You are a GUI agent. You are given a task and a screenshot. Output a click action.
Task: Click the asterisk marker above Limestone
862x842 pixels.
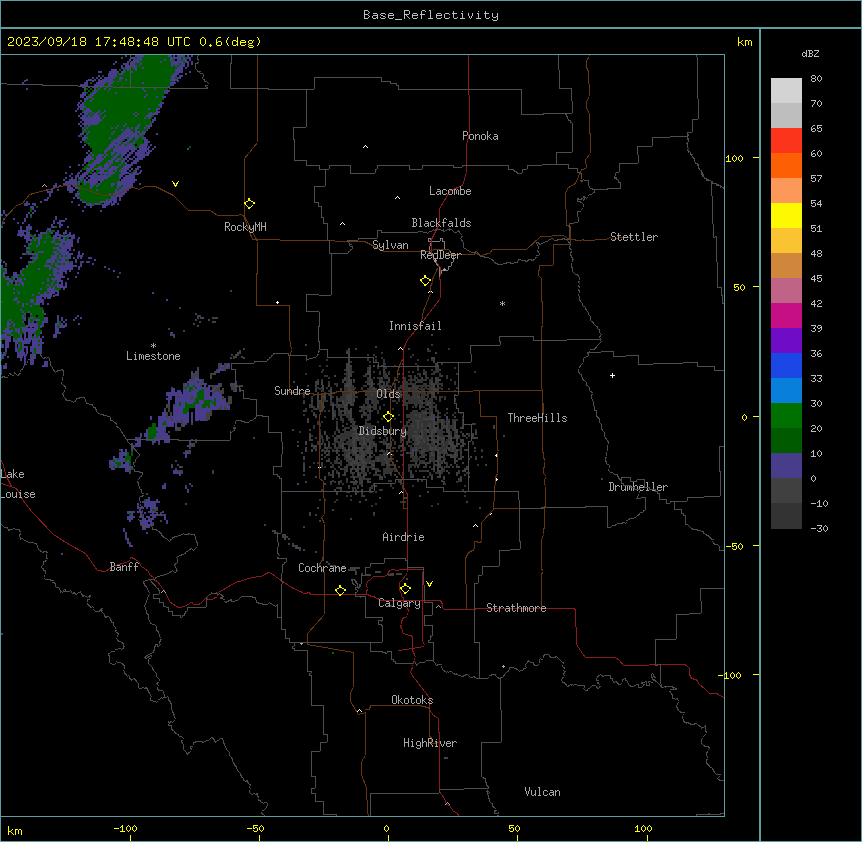tap(153, 346)
